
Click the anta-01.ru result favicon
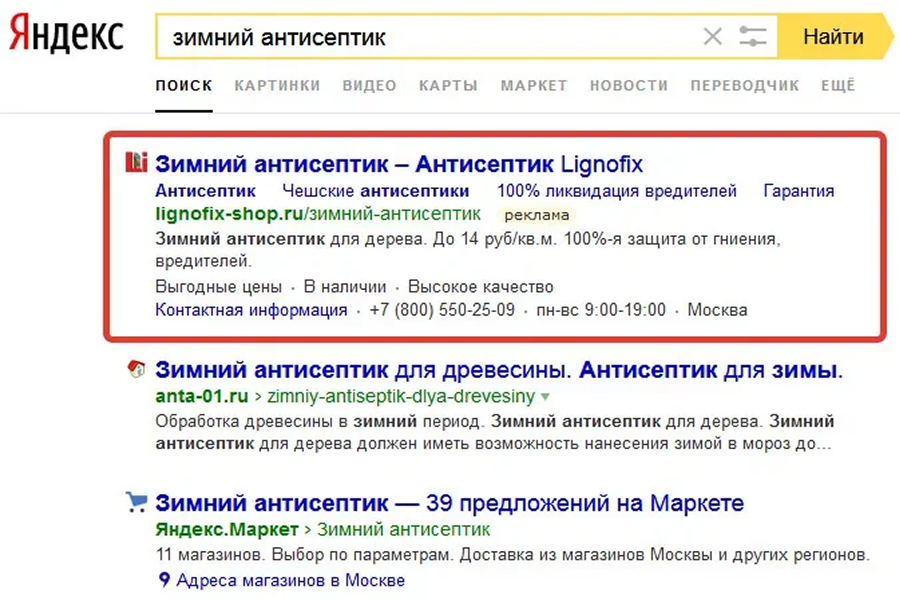tap(138, 370)
